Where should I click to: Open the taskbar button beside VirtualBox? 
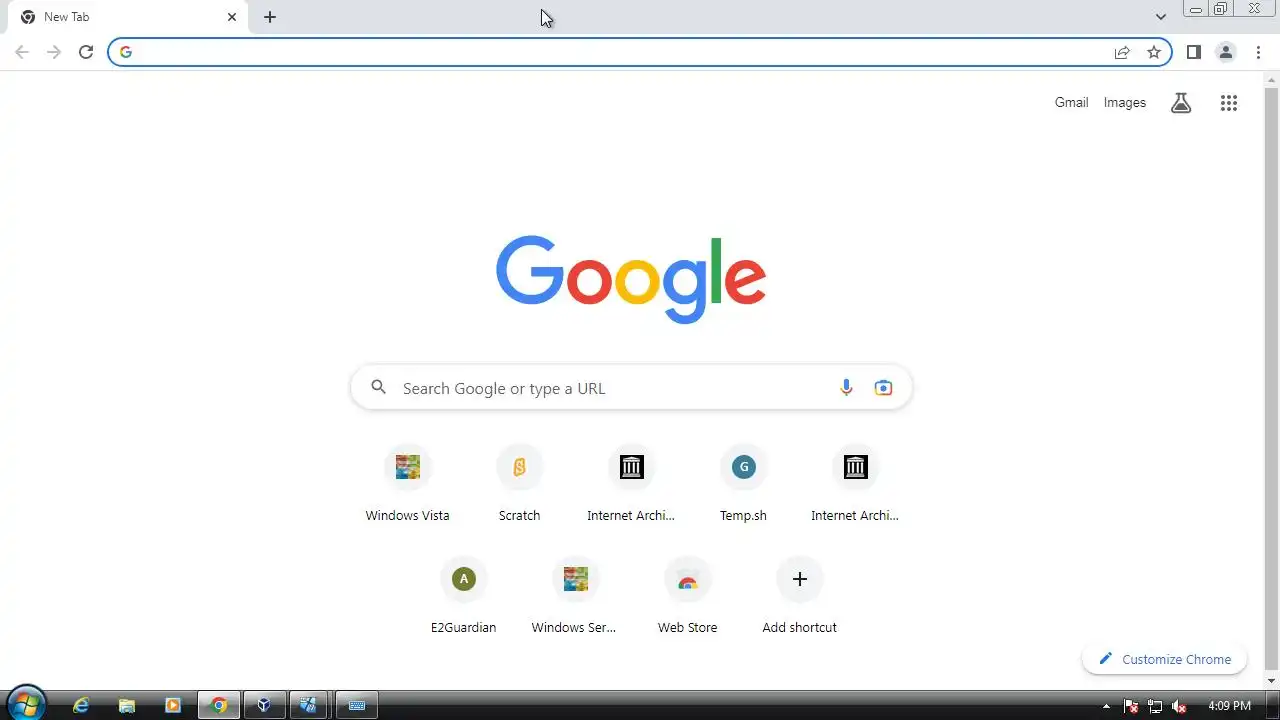tap(309, 705)
